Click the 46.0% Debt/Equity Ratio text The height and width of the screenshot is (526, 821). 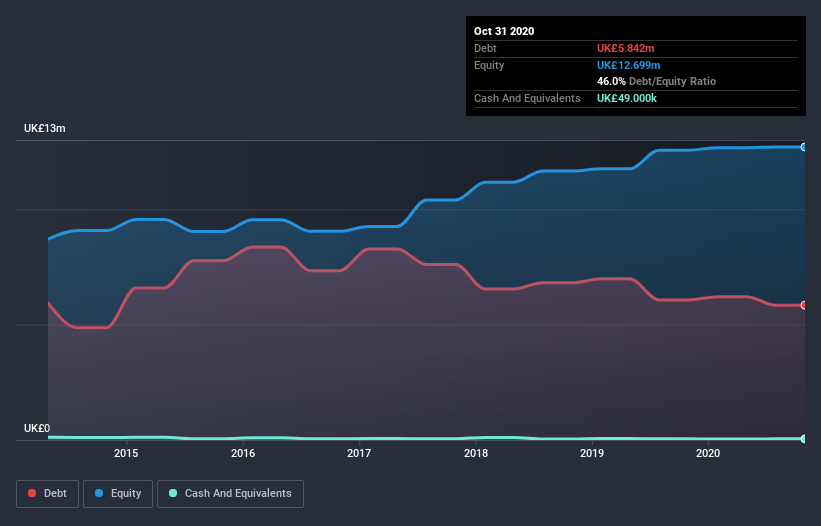coord(657,81)
